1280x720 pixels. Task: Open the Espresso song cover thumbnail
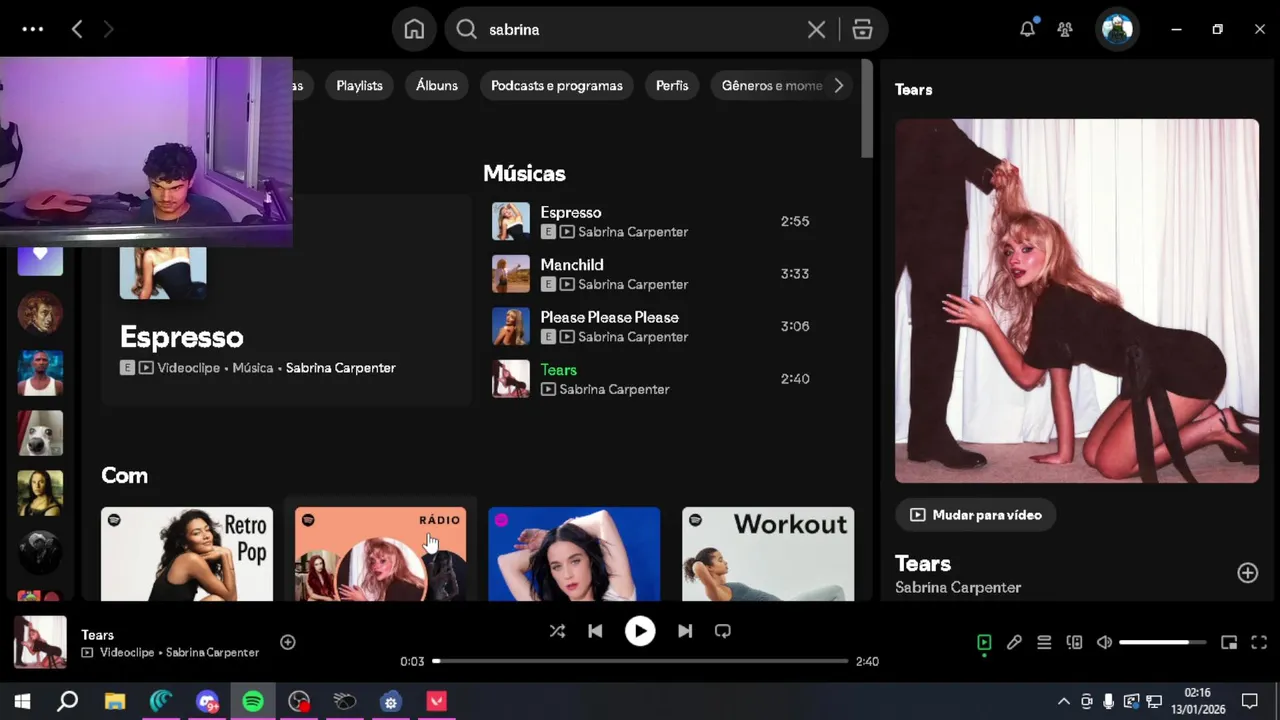pyautogui.click(x=510, y=221)
